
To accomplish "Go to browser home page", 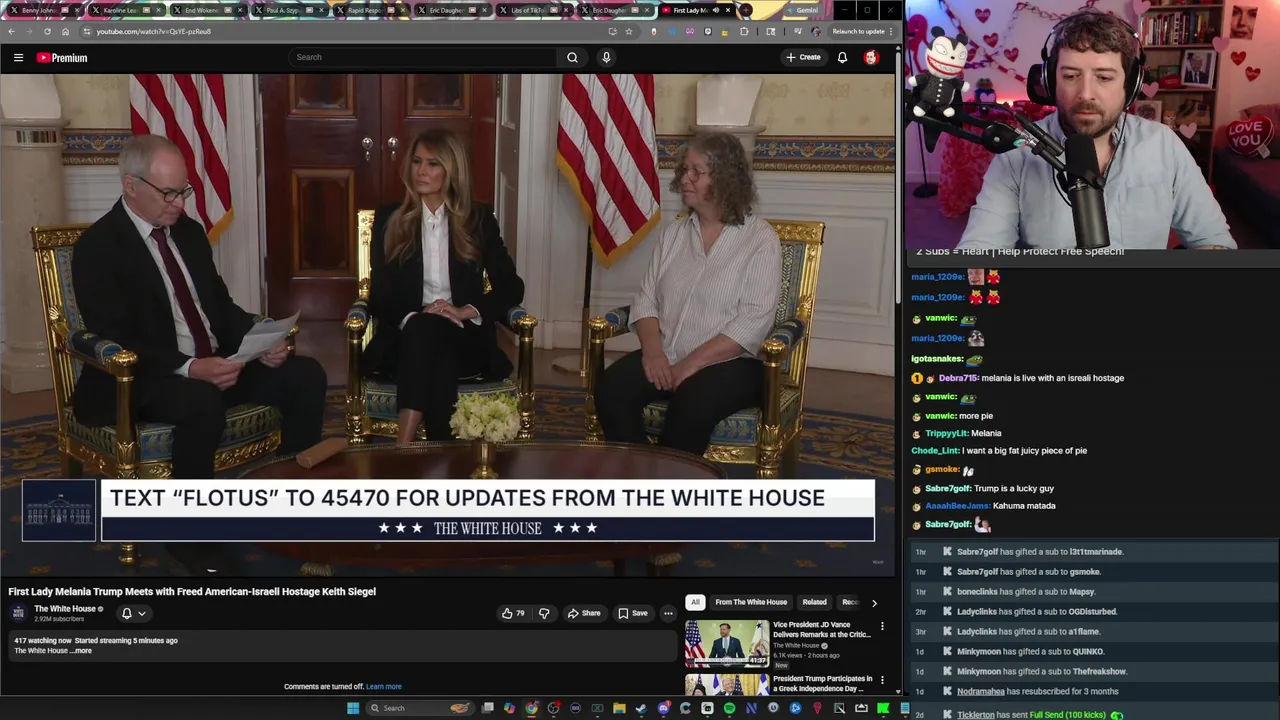I will tap(65, 31).
